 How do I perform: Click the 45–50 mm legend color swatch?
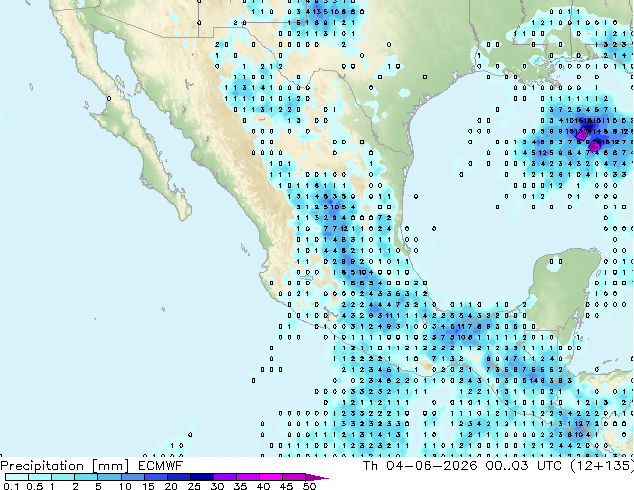pos(294,477)
